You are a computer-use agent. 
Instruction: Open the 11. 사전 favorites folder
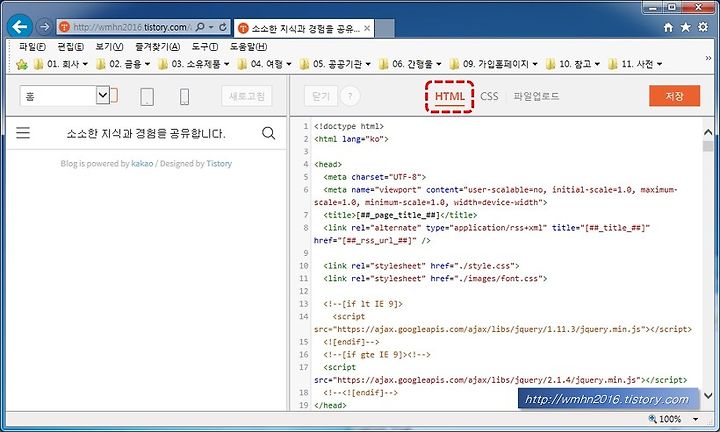pos(635,64)
